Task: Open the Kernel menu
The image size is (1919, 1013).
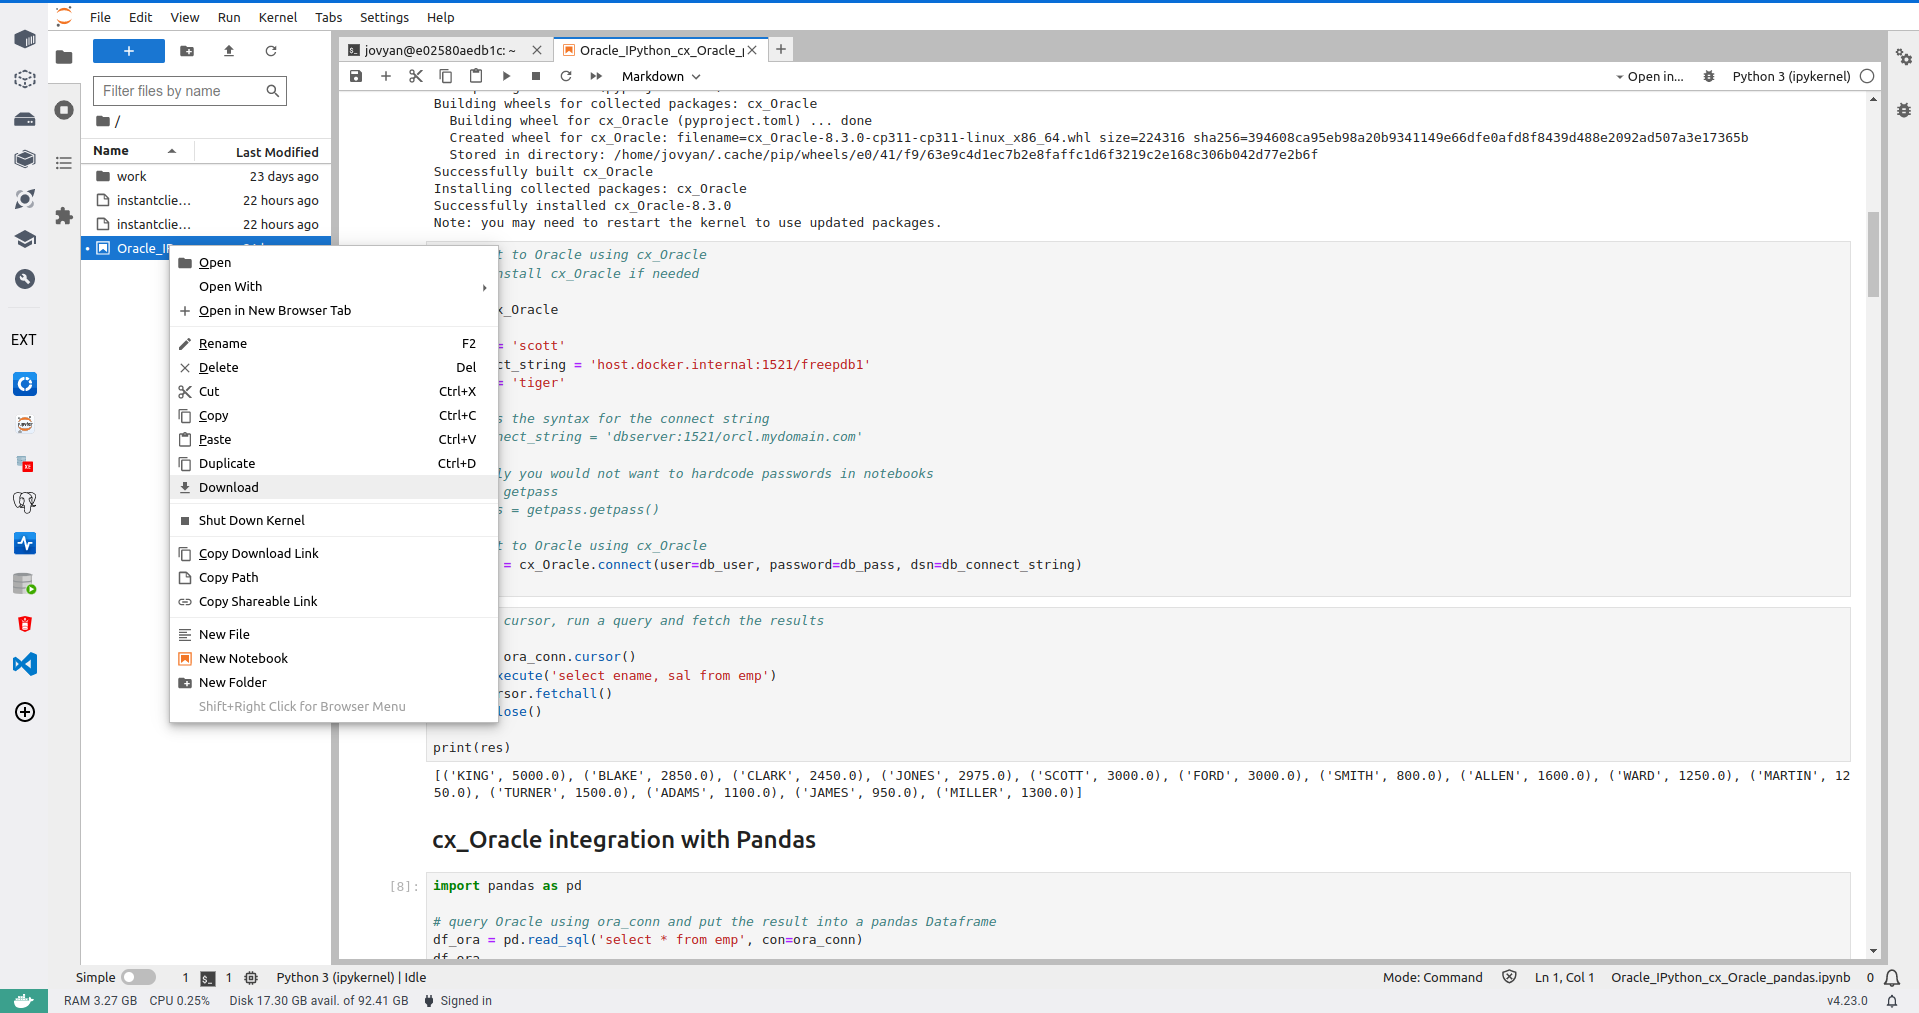Action: 277,17
